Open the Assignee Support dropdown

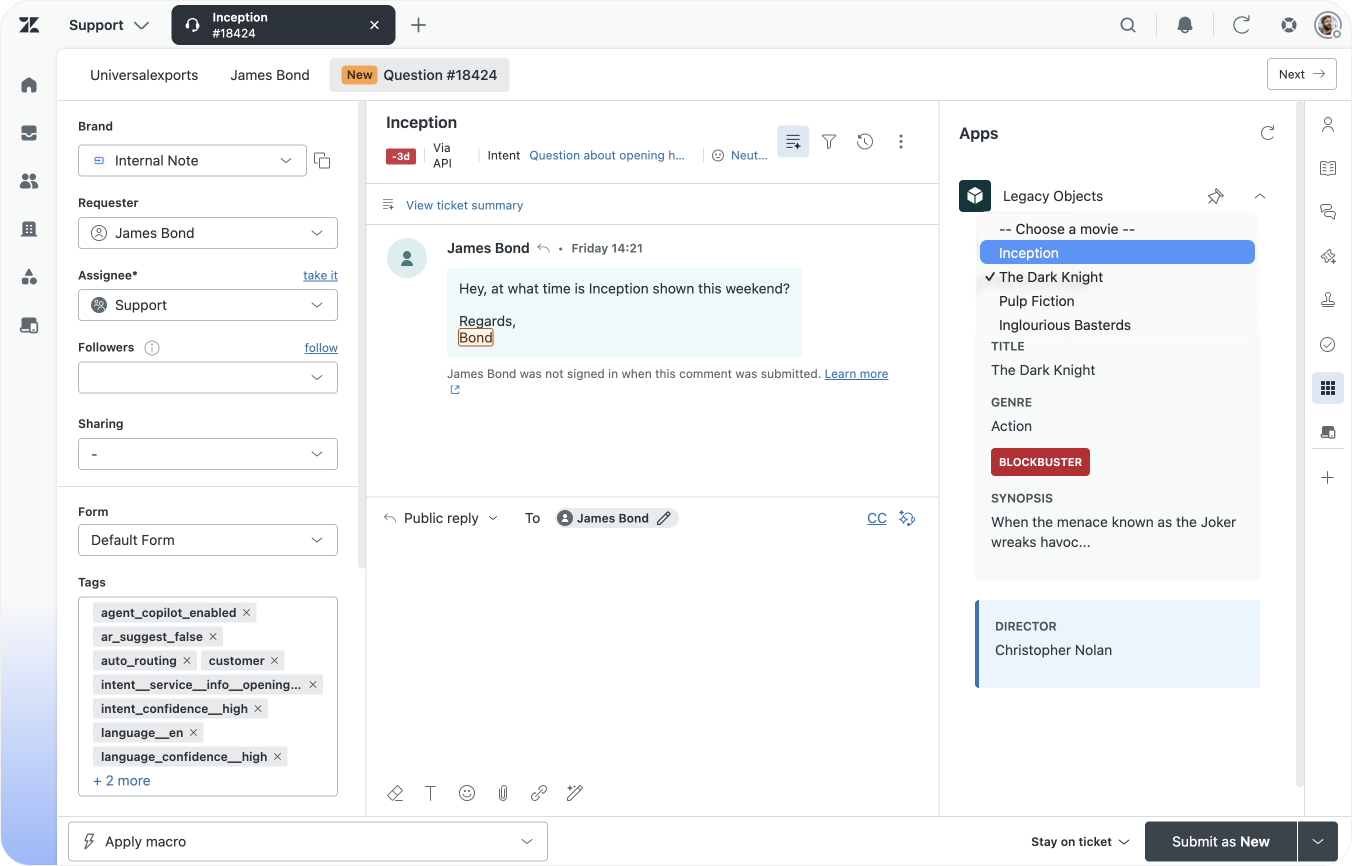[x=208, y=305]
